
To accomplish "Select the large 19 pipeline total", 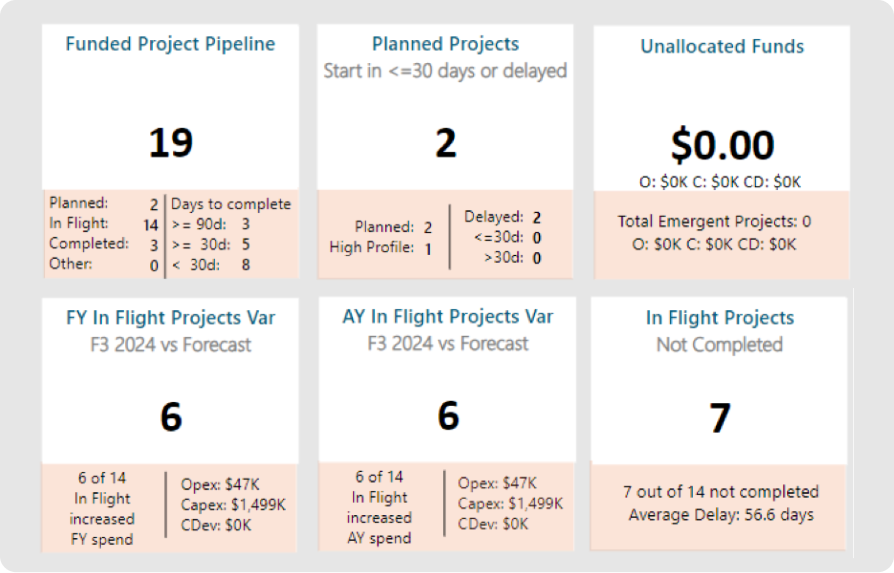I will click(170, 144).
